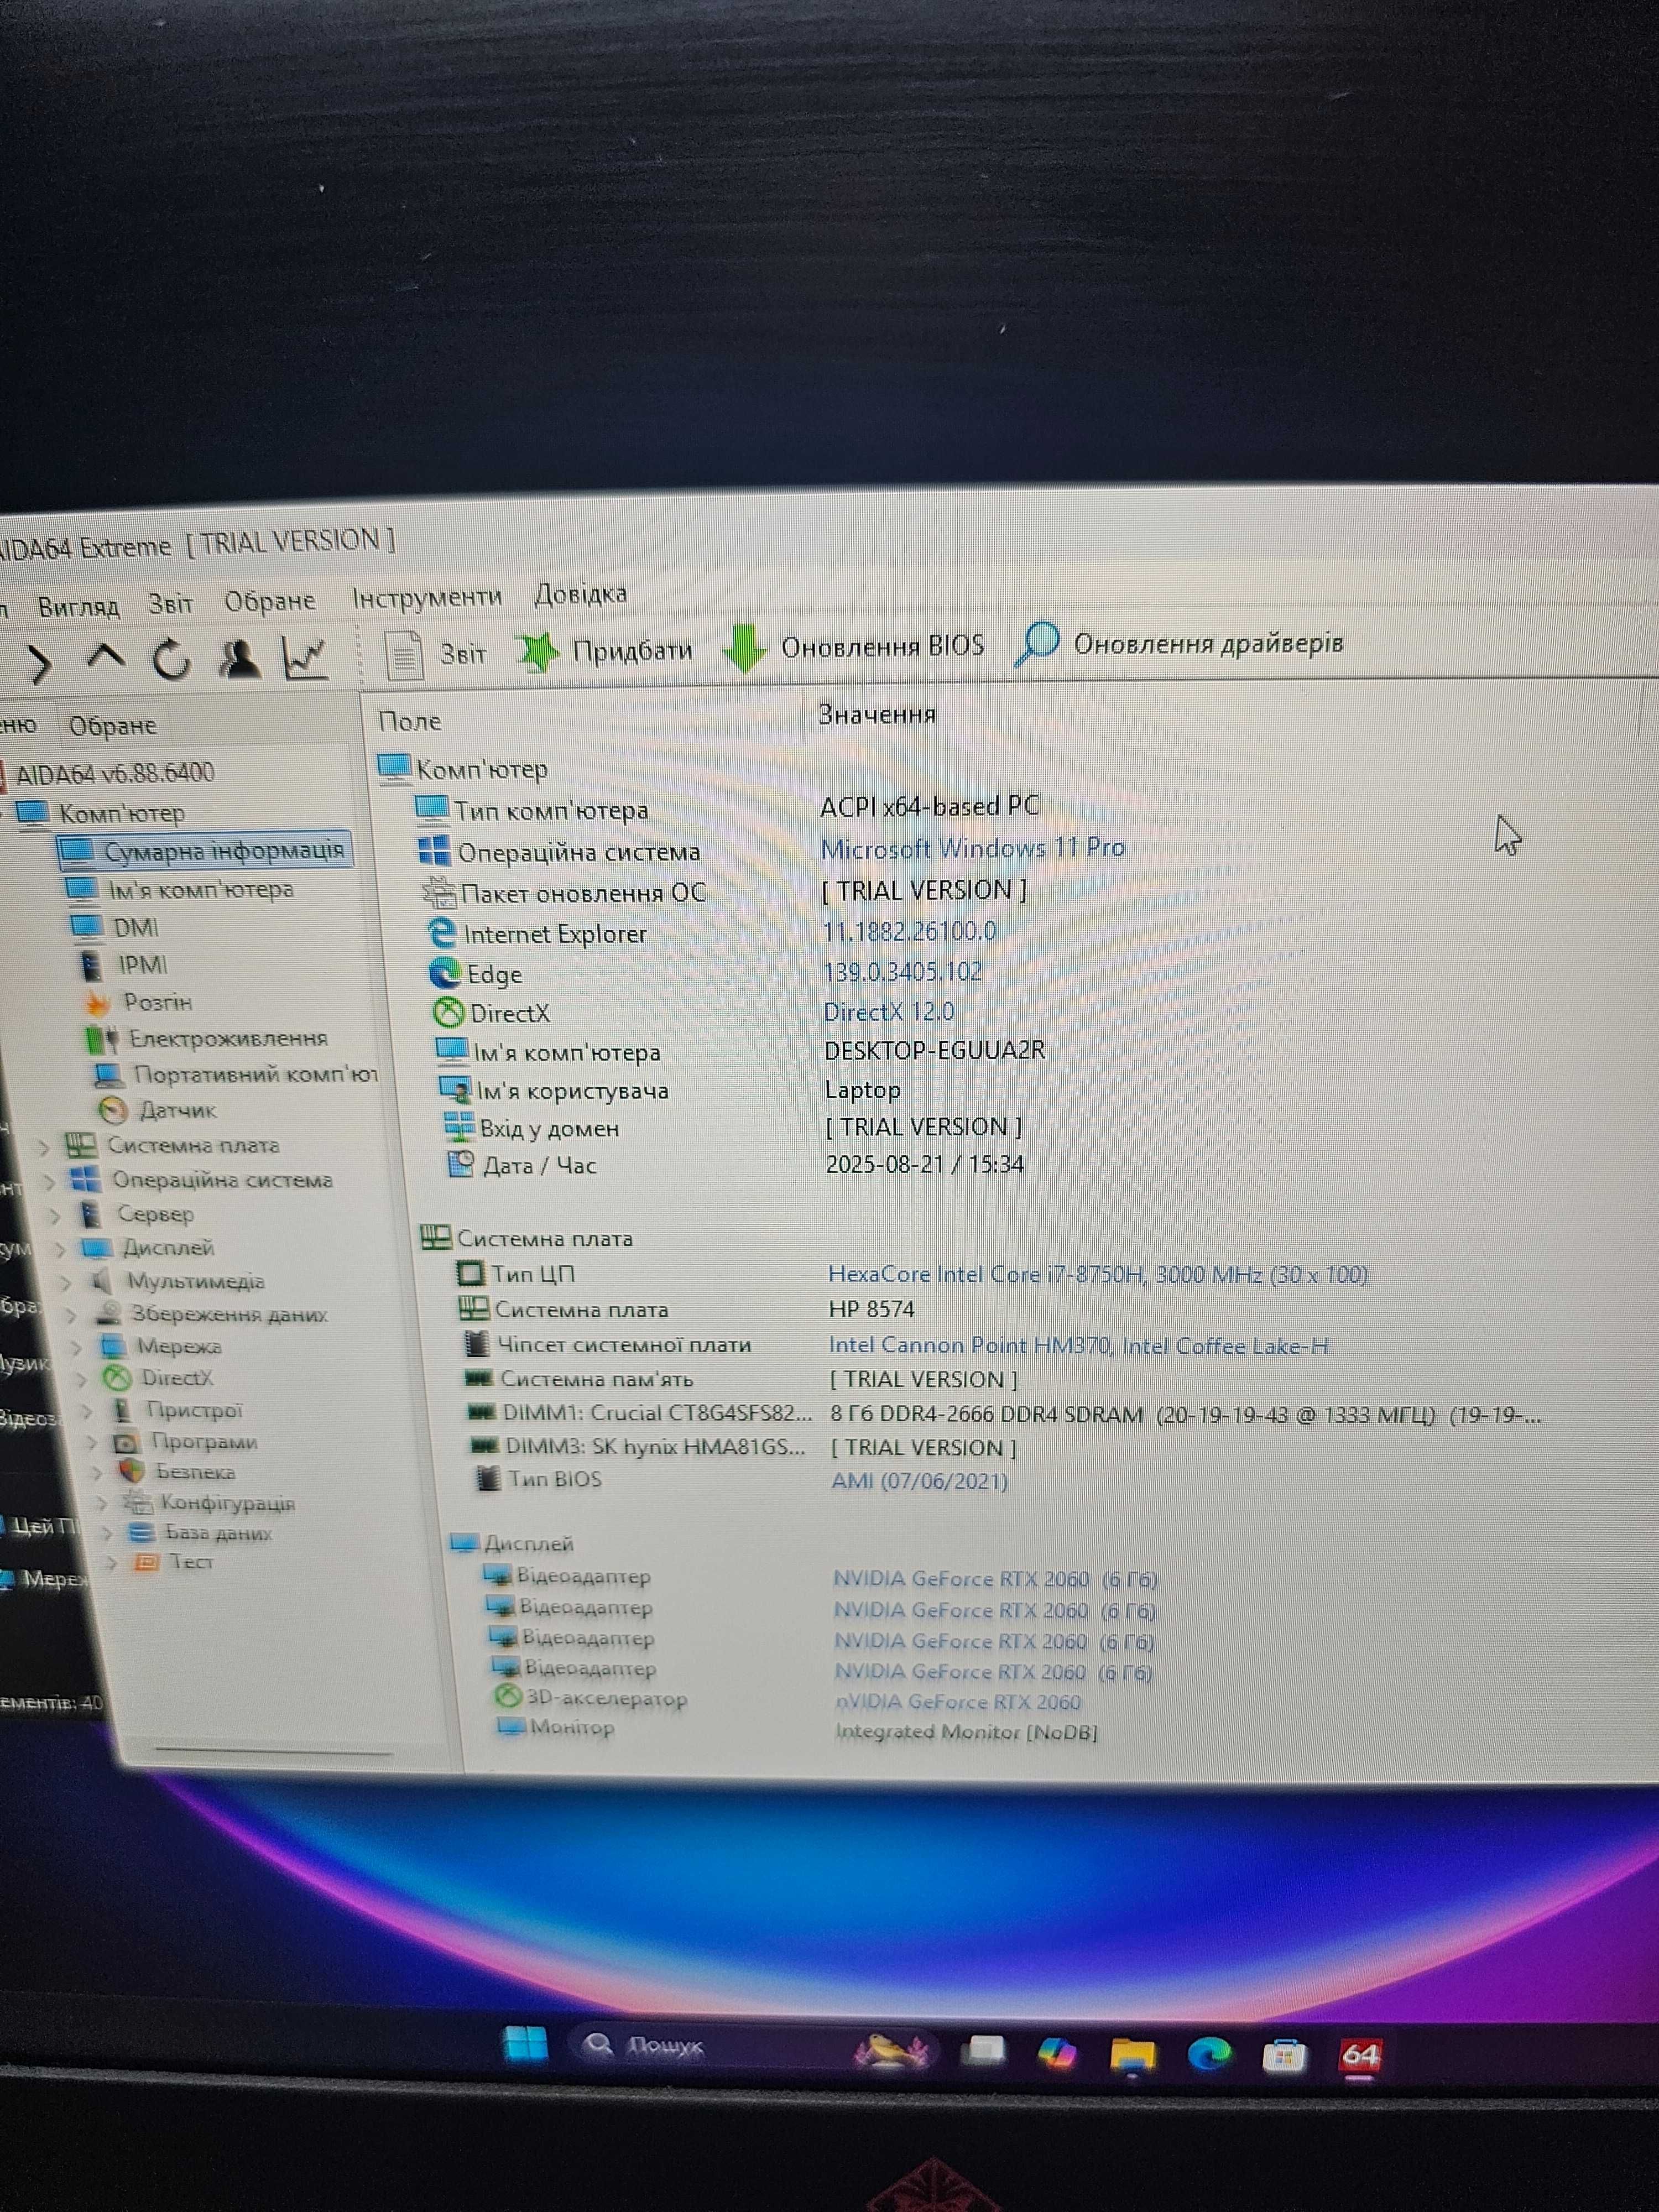Open the HexaCore Intel Core i7-8750H link
This screenshot has width=1659, height=2212.
[x=1097, y=1274]
